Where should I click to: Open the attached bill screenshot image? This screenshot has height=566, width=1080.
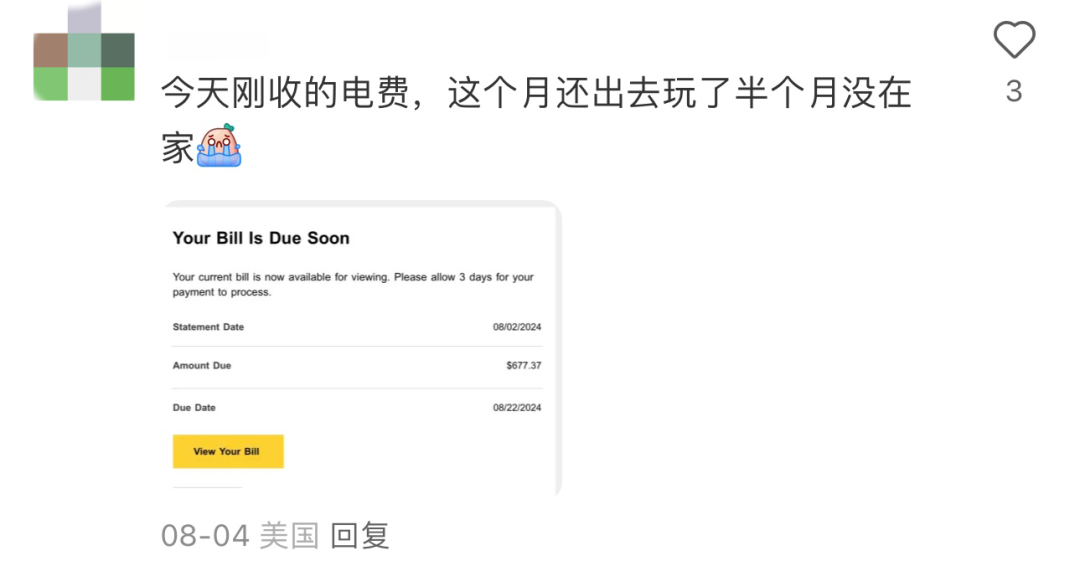click(x=362, y=348)
